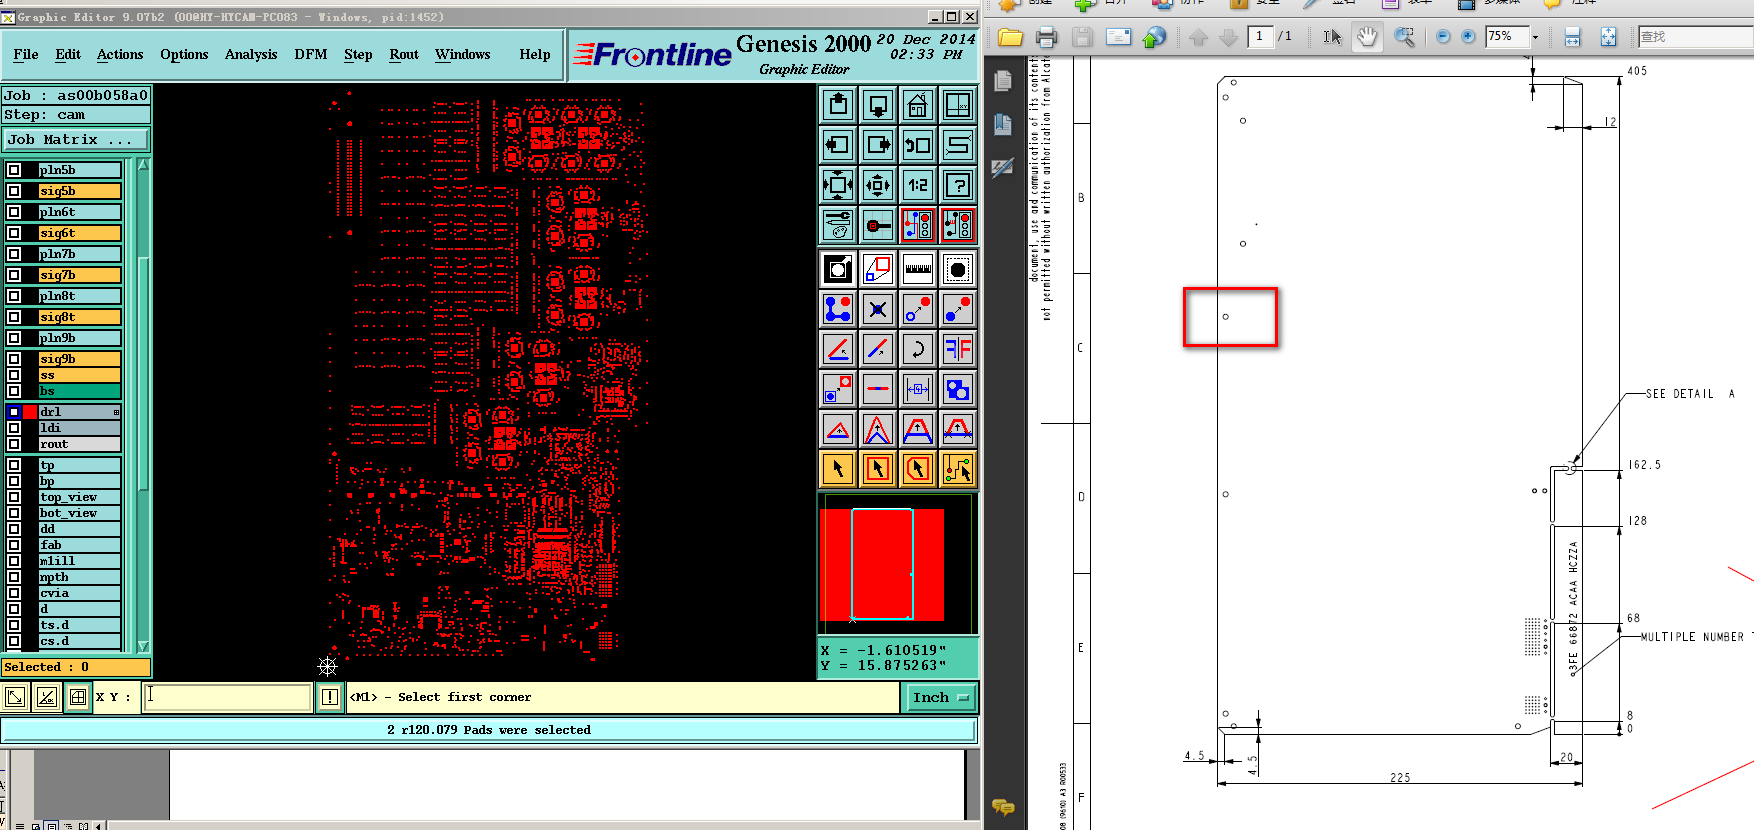This screenshot has height=830, width=1754.
Task: Click the pan left icon
Action: (838, 145)
